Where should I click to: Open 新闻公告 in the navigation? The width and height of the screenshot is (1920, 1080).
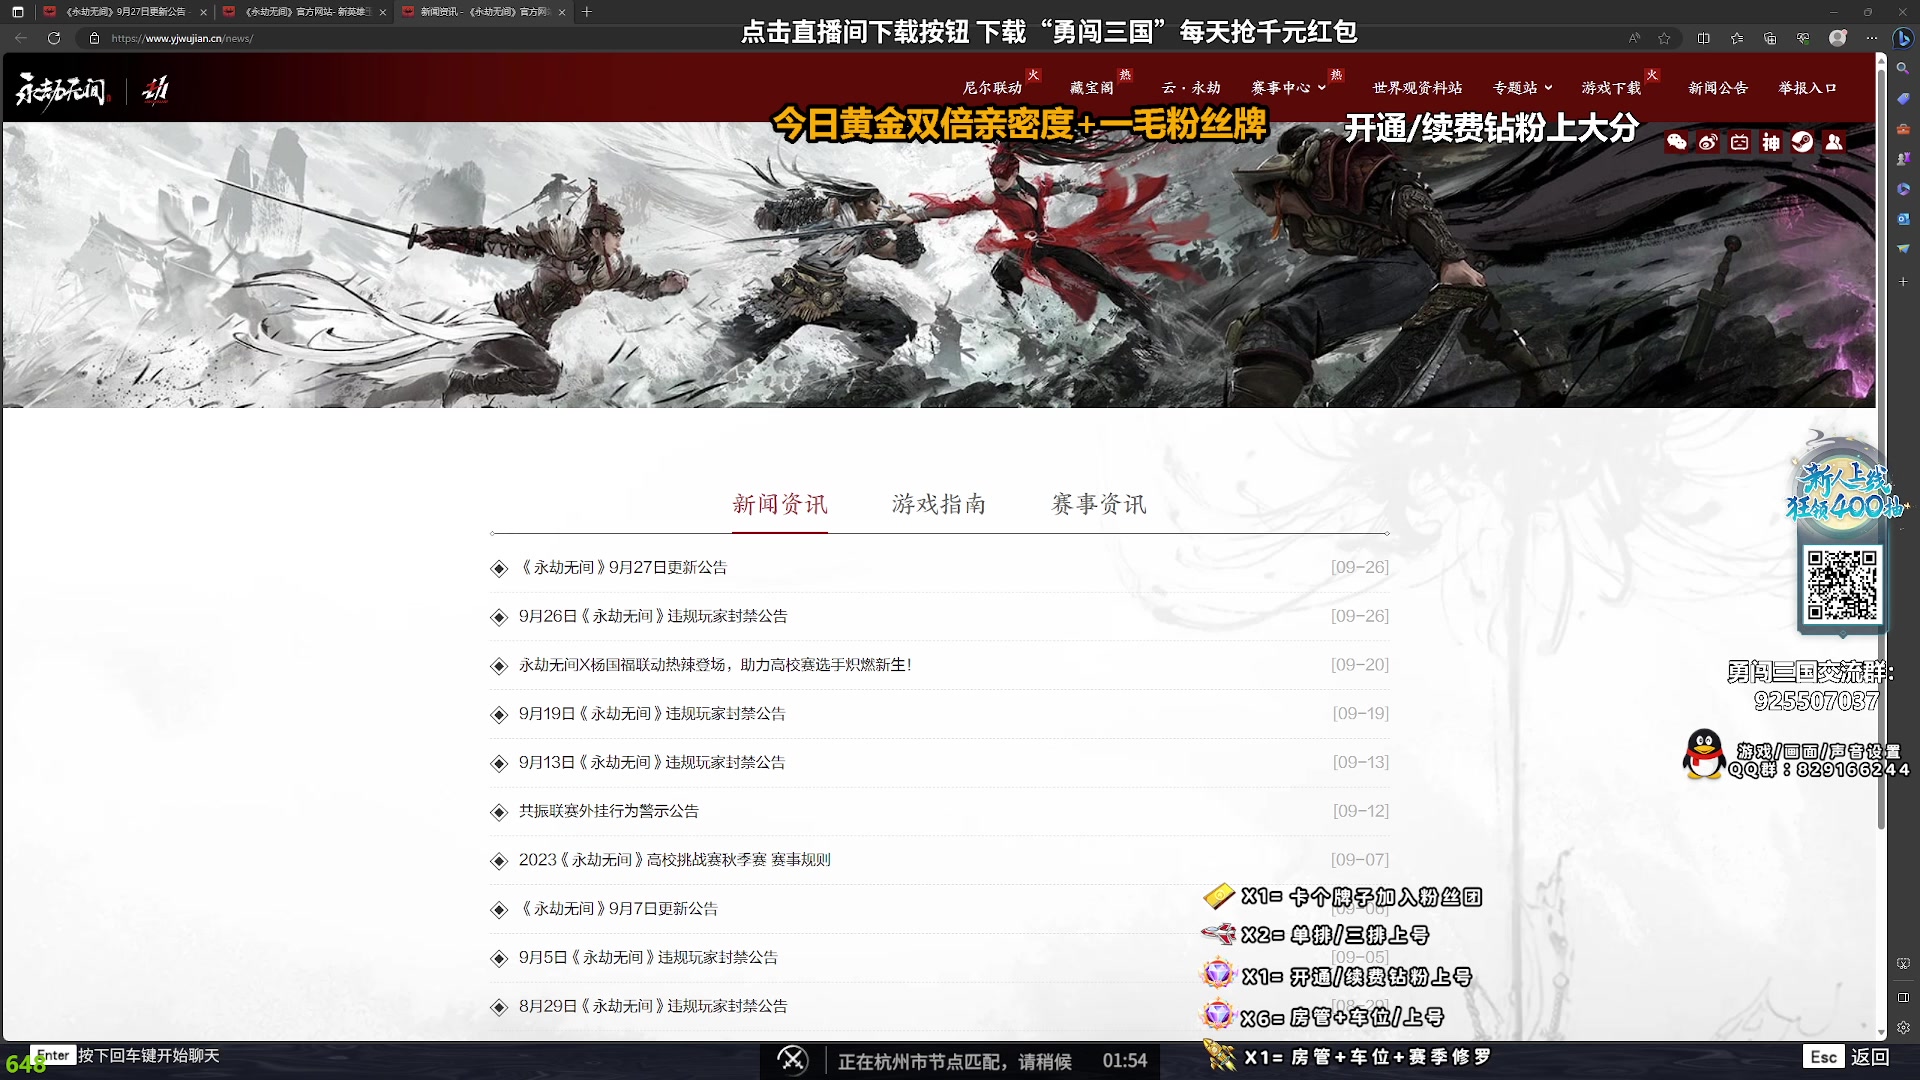click(x=1718, y=88)
